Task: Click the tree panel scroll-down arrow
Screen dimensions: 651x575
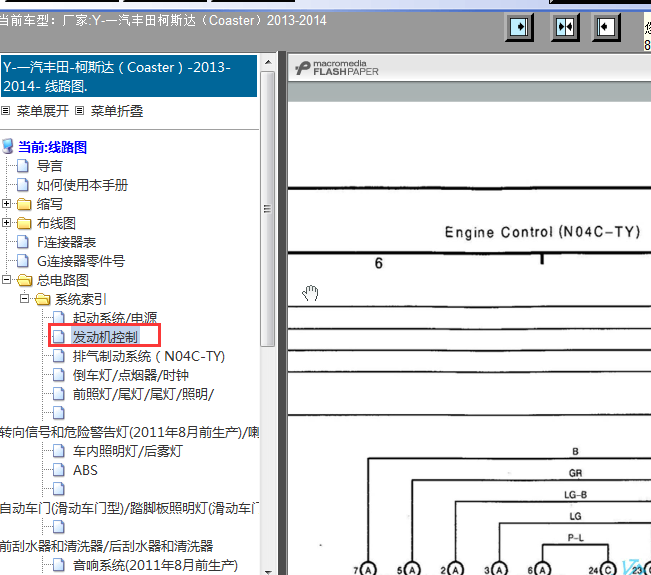Action: click(268, 571)
